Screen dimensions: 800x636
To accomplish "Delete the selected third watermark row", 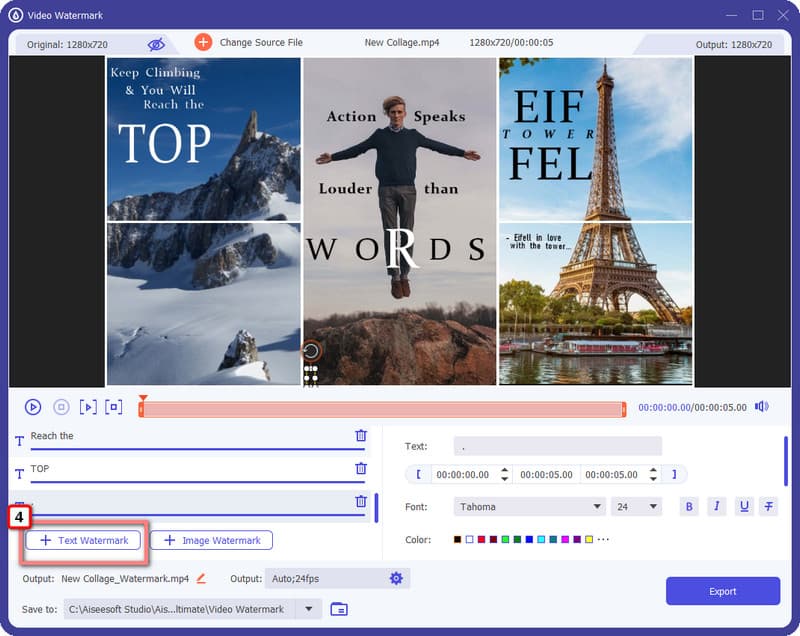I will (x=361, y=501).
